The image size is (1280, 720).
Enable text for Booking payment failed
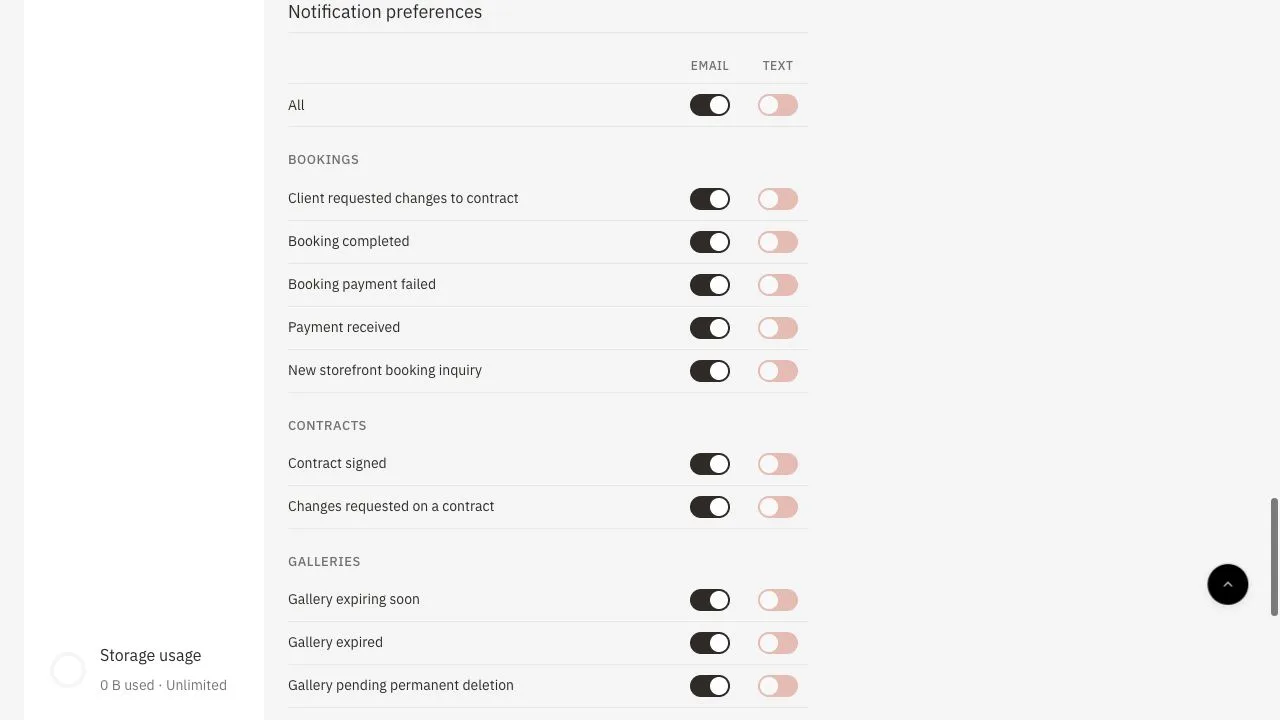[x=778, y=285]
